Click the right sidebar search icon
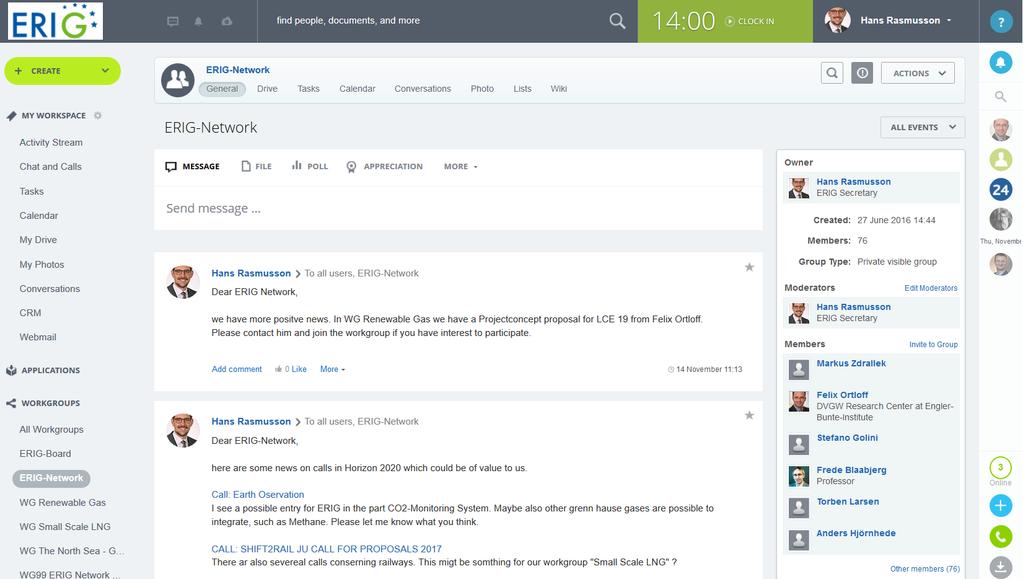This screenshot has height=579, width=1023. point(1000,97)
